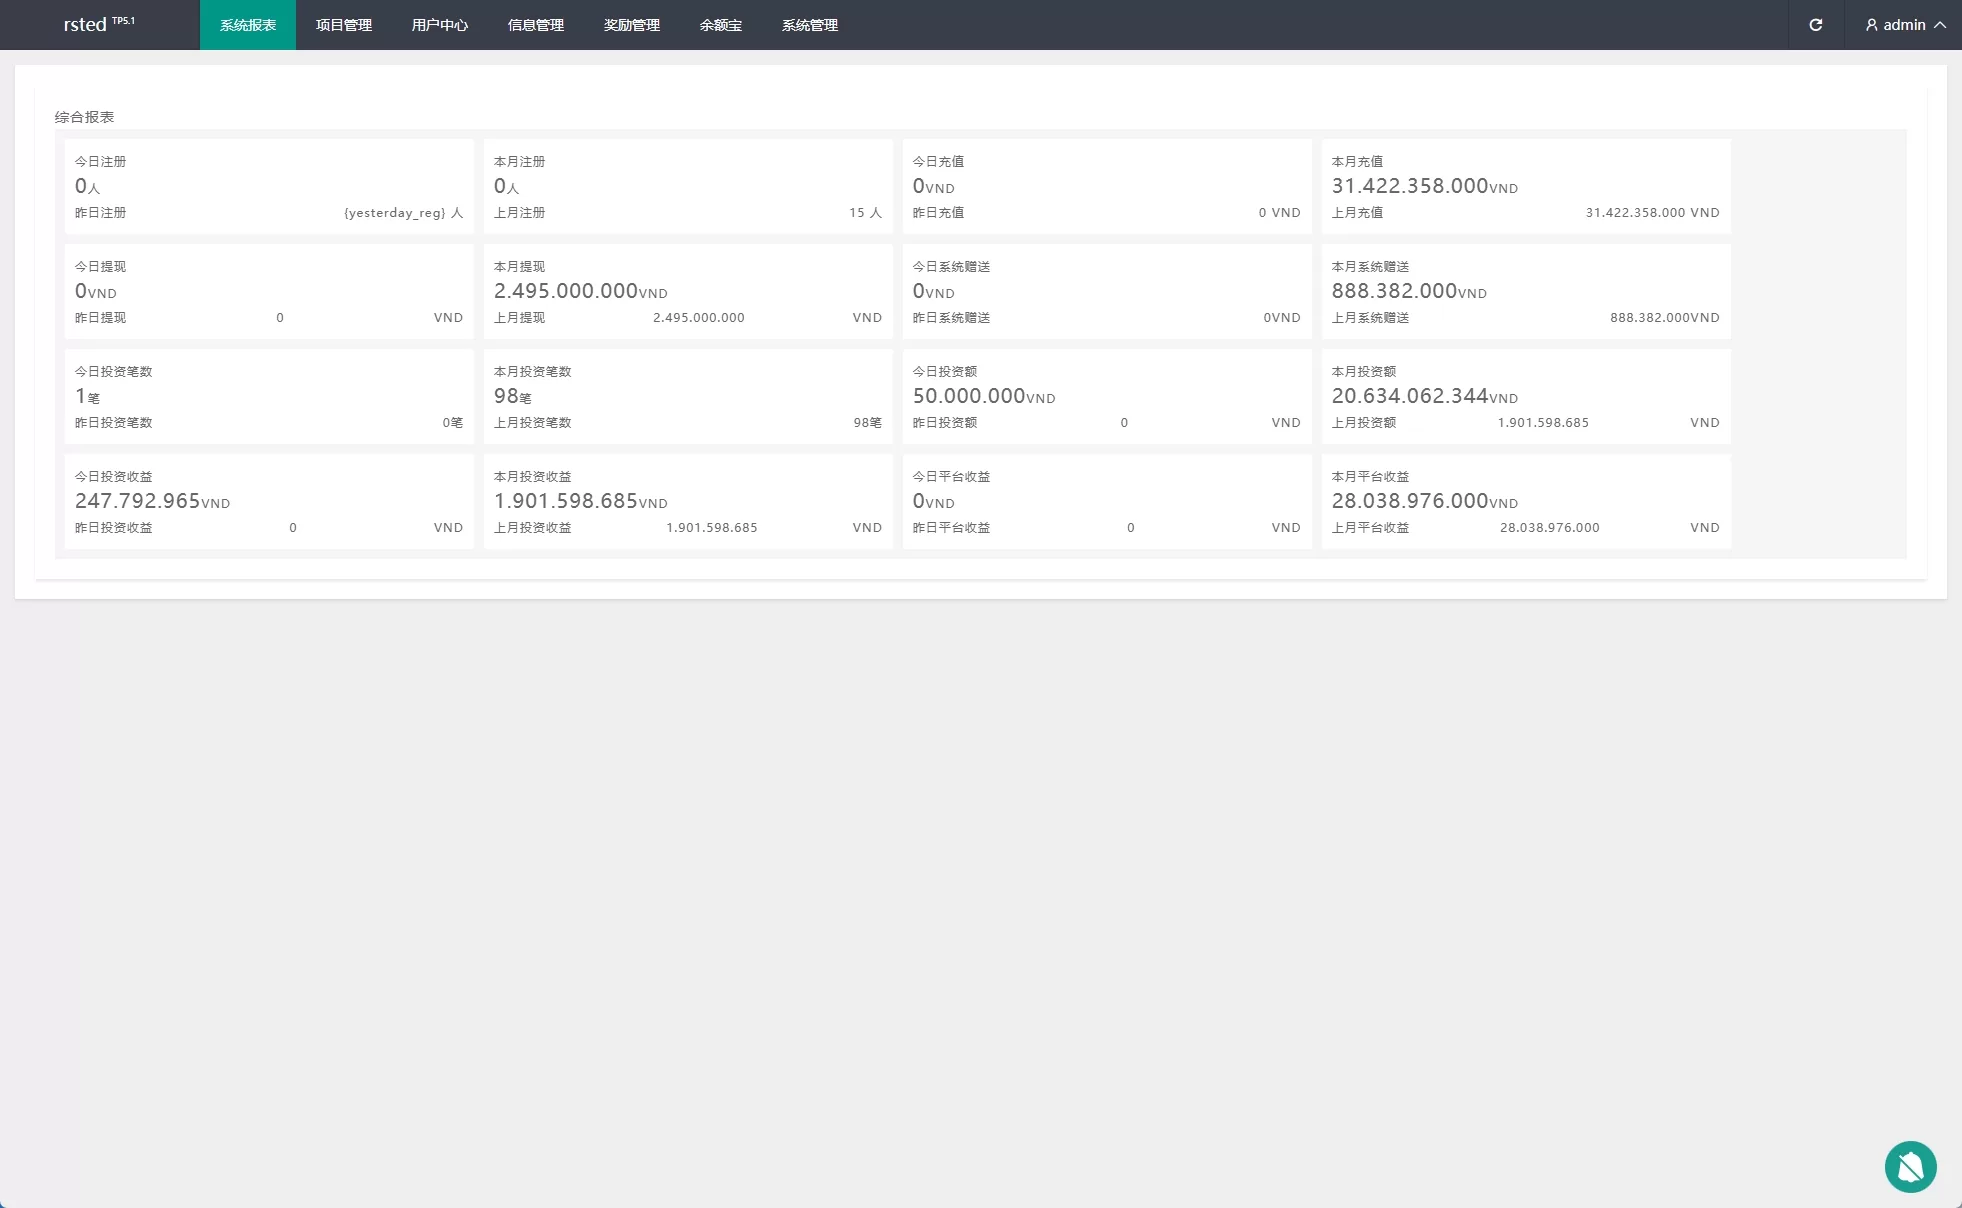Open the 系统管理 menu
Screen dimensions: 1962x1208
pos(810,25)
